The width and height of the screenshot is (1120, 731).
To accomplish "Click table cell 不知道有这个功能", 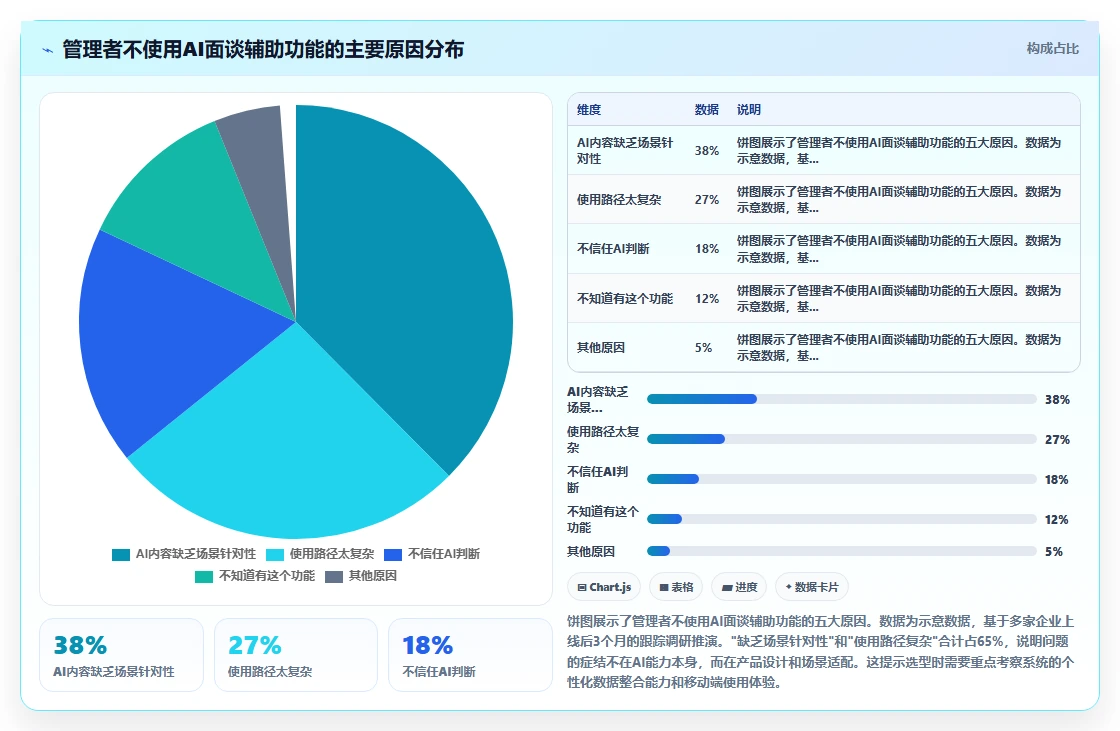I will point(625,298).
